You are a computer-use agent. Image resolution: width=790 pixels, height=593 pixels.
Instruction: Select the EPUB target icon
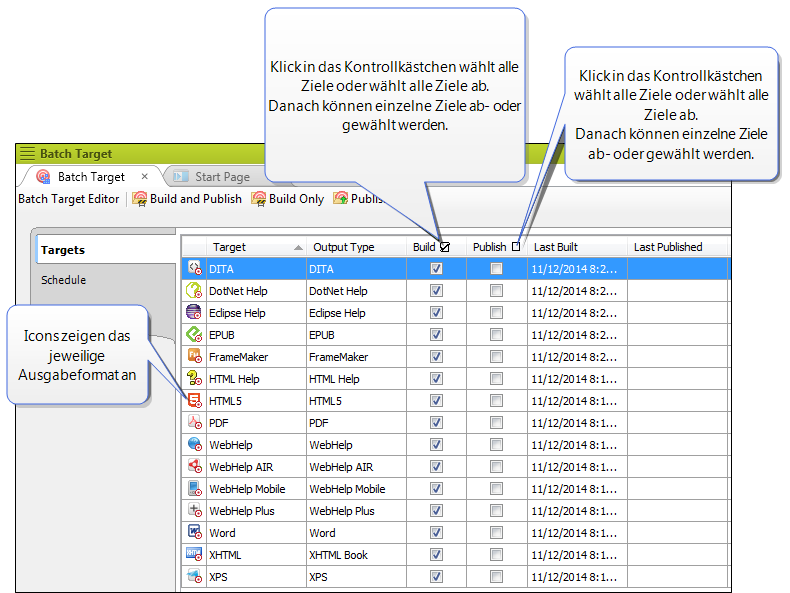point(194,334)
